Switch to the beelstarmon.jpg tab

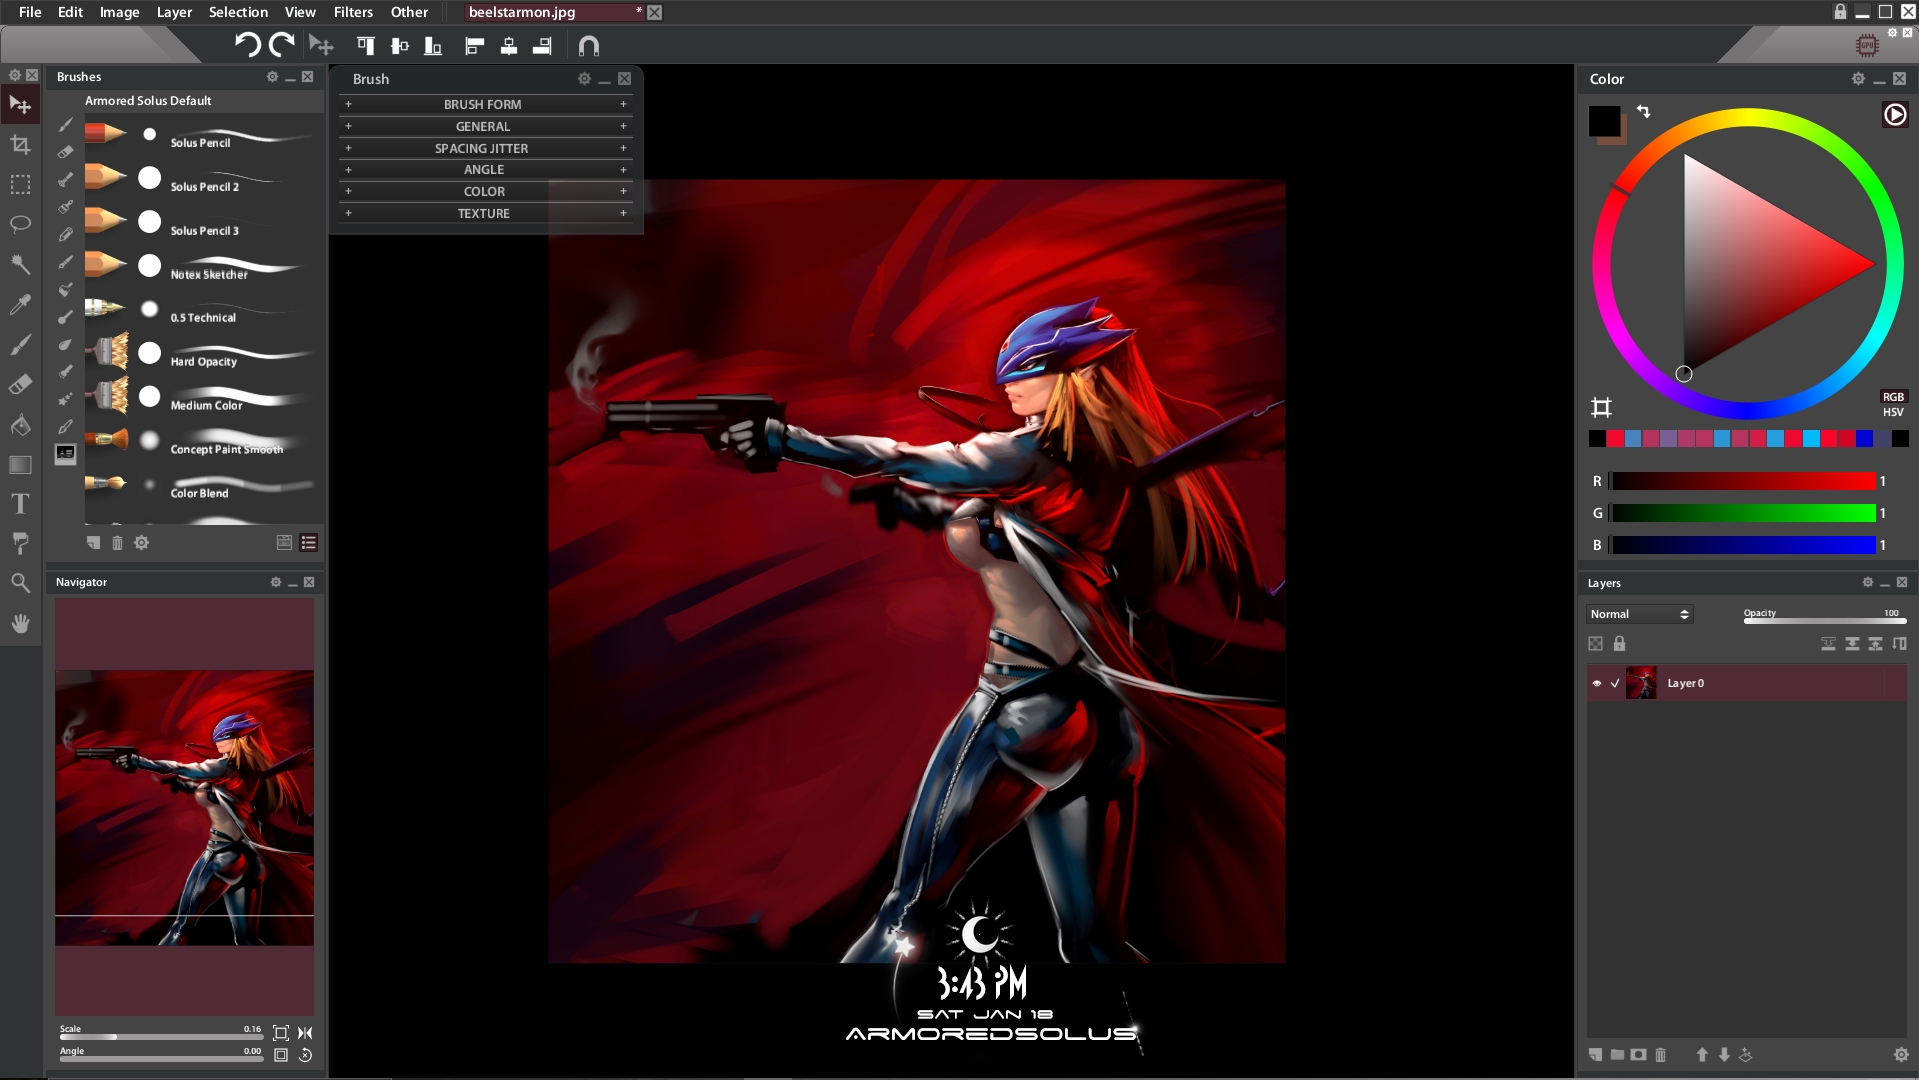click(x=522, y=12)
